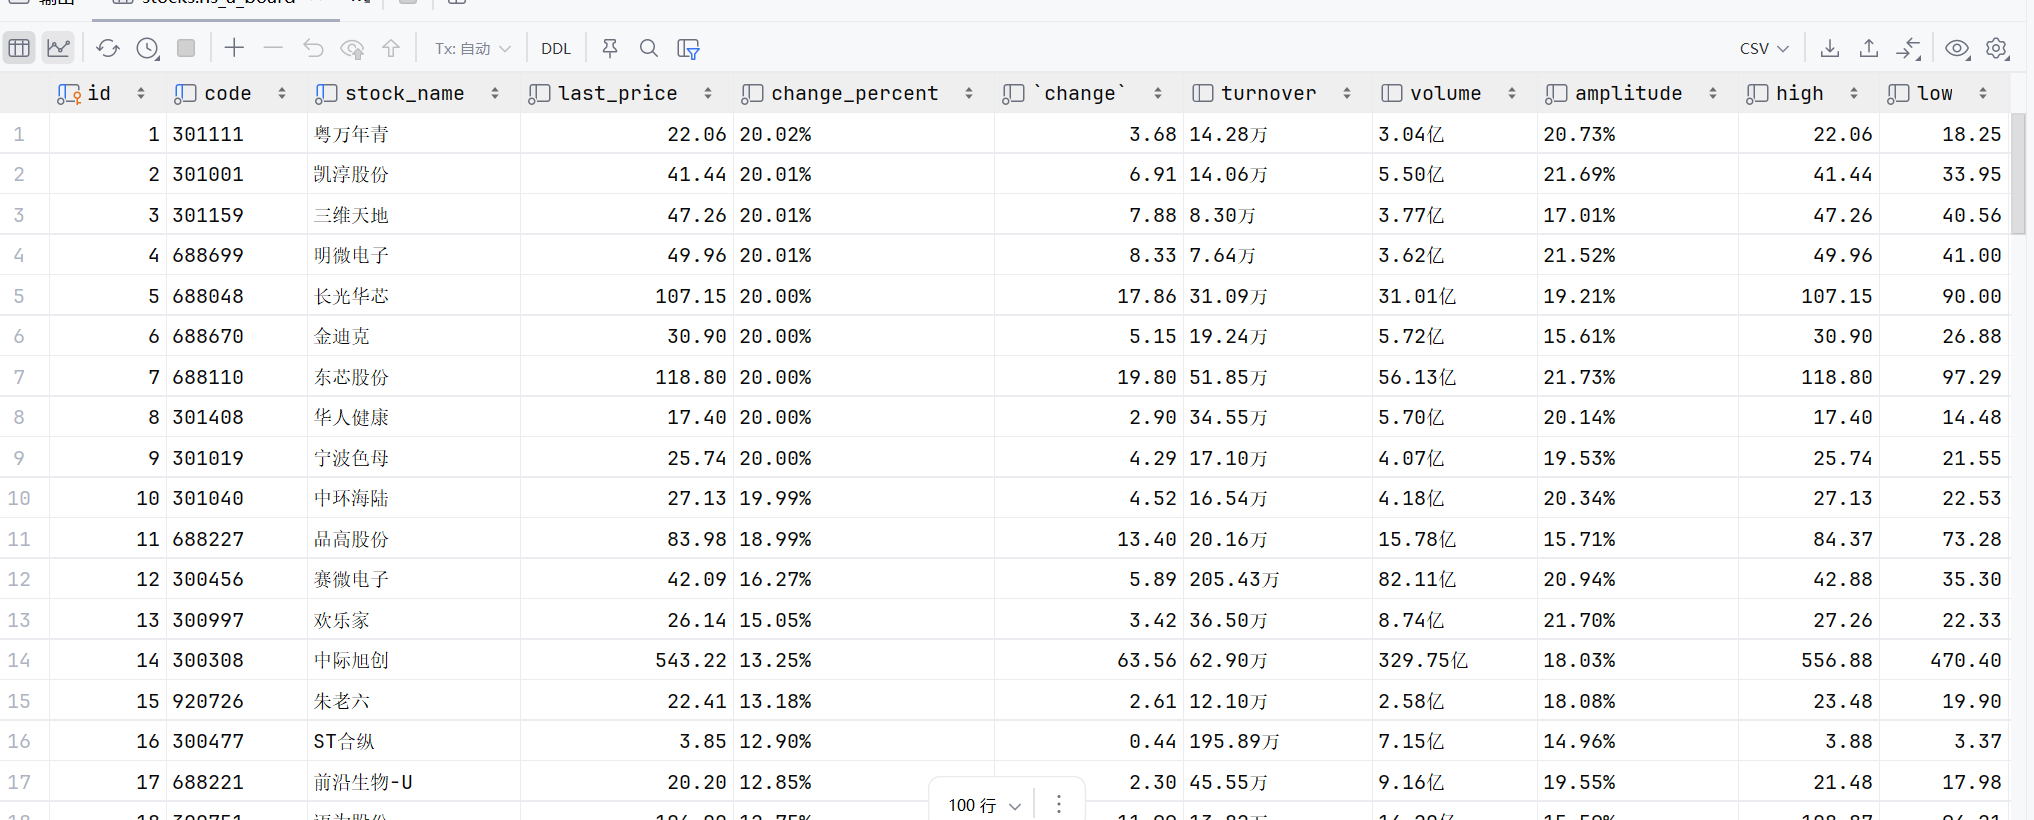This screenshot has width=2034, height=820.
Task: Submit changes with up arrow
Action: click(391, 48)
